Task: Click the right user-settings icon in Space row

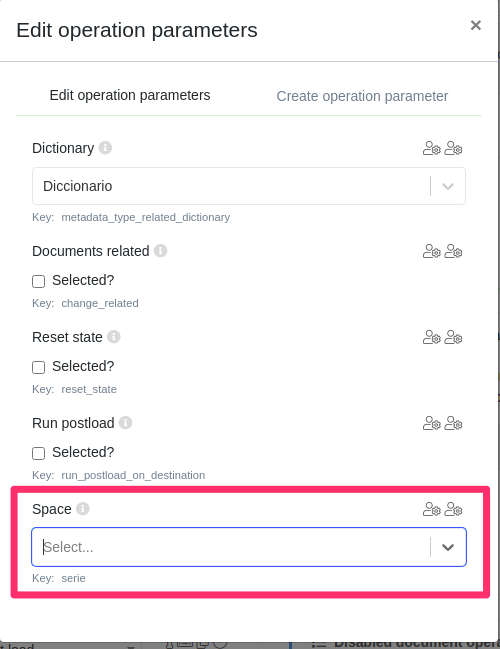Action: 453,509
